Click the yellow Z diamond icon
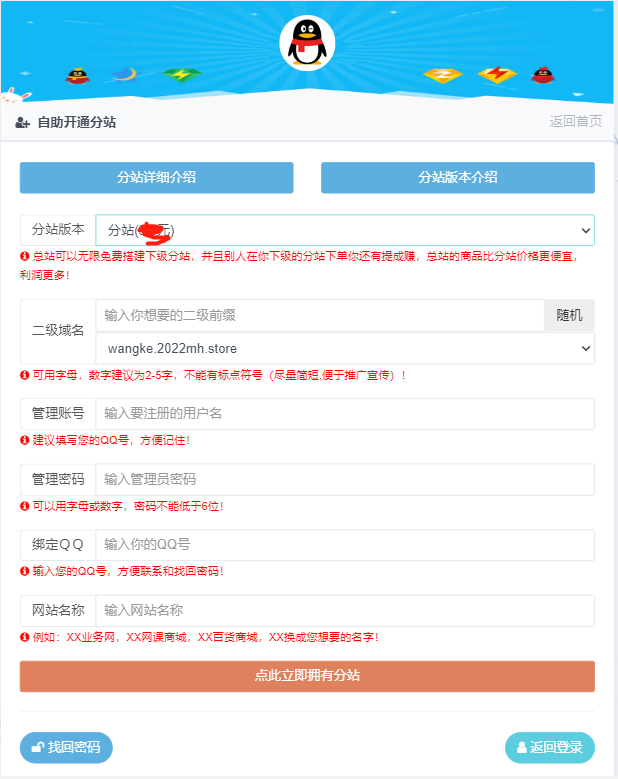 pyautogui.click(x=443, y=75)
